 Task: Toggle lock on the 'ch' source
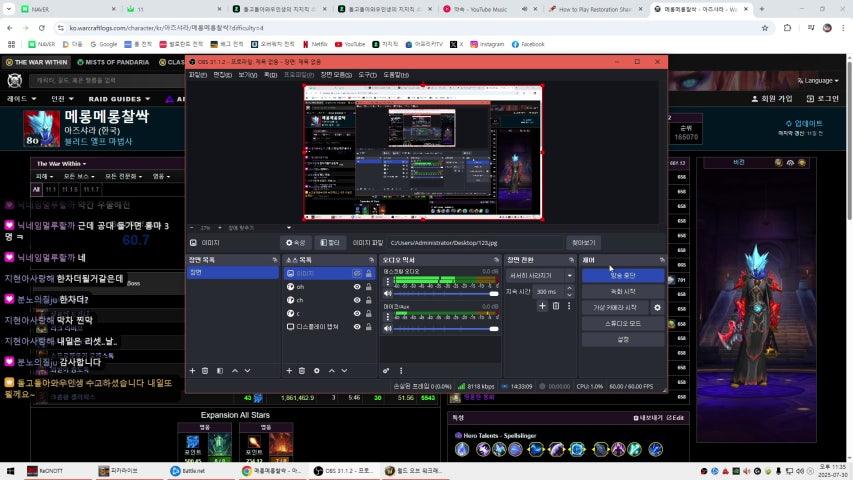tap(369, 300)
